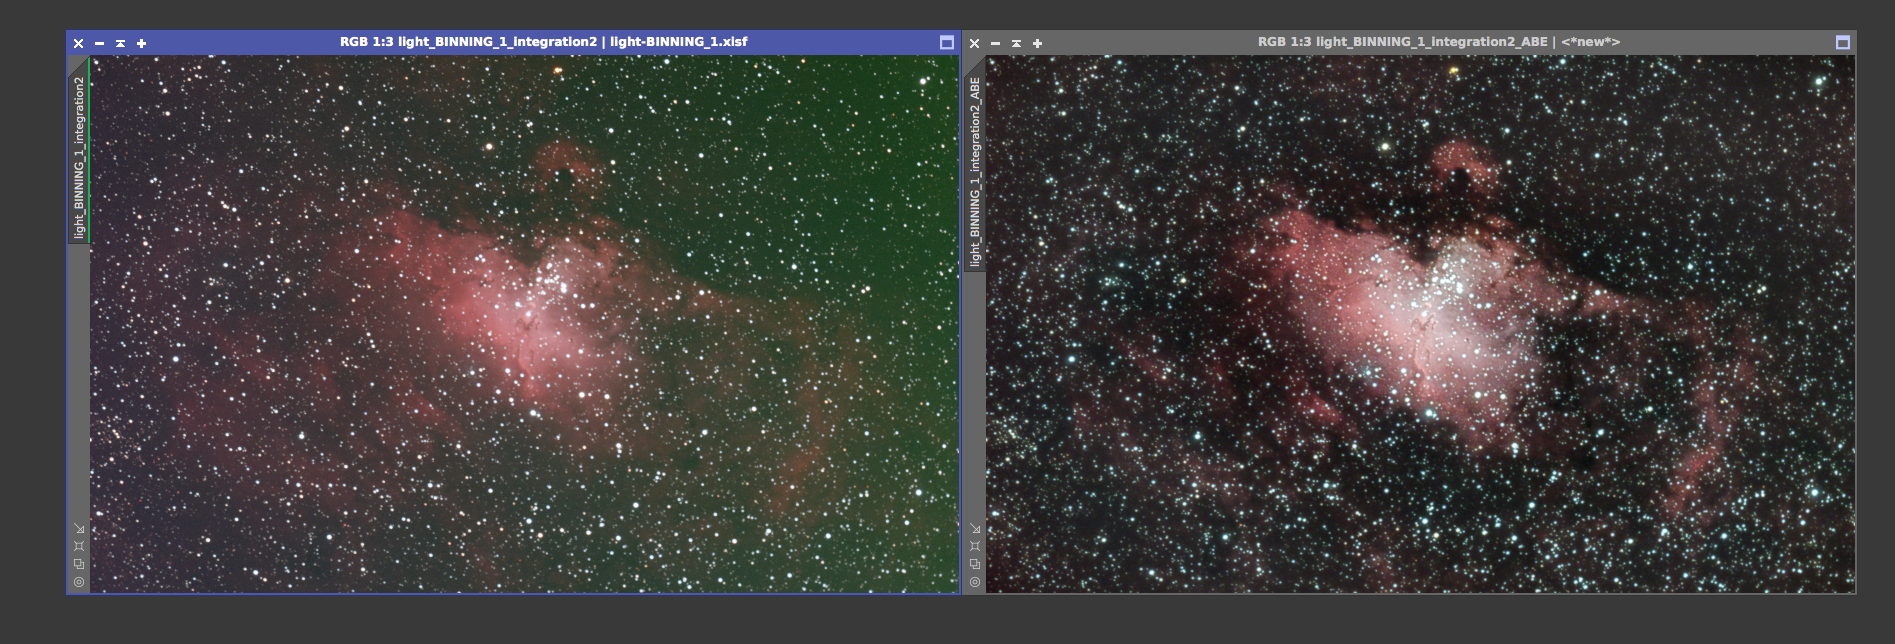Click the concentric circle icon in ABE window
The width and height of the screenshot is (1895, 644).
tap(975, 582)
